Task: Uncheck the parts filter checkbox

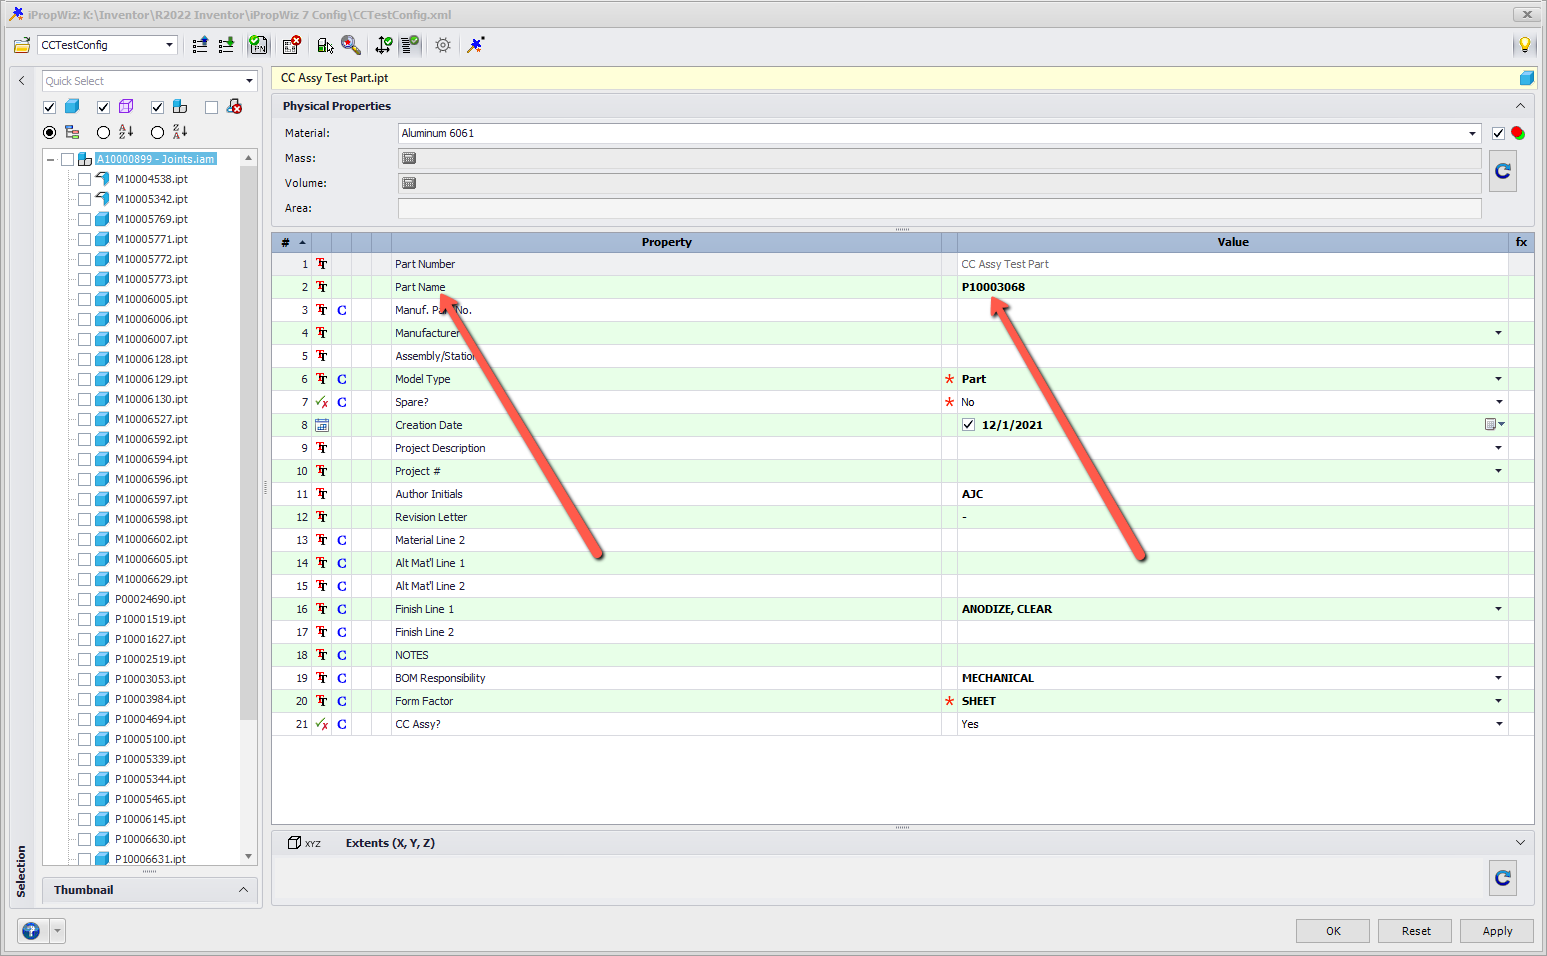Action: point(49,106)
